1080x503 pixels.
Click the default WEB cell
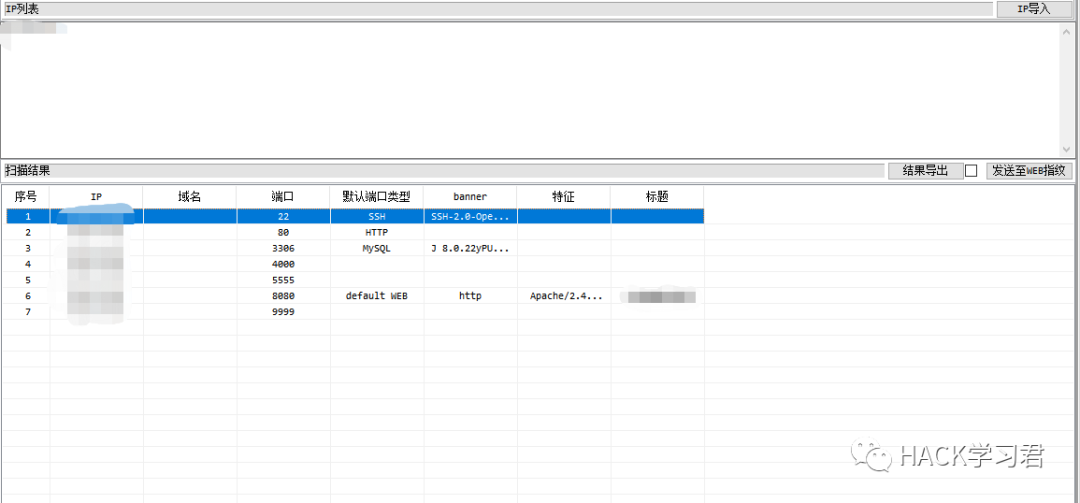pos(377,296)
